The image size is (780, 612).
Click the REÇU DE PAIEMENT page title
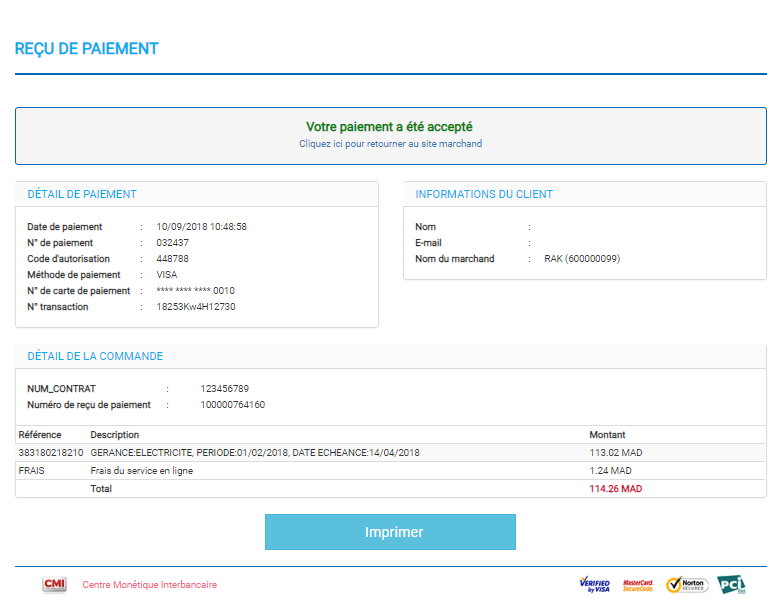pos(87,49)
